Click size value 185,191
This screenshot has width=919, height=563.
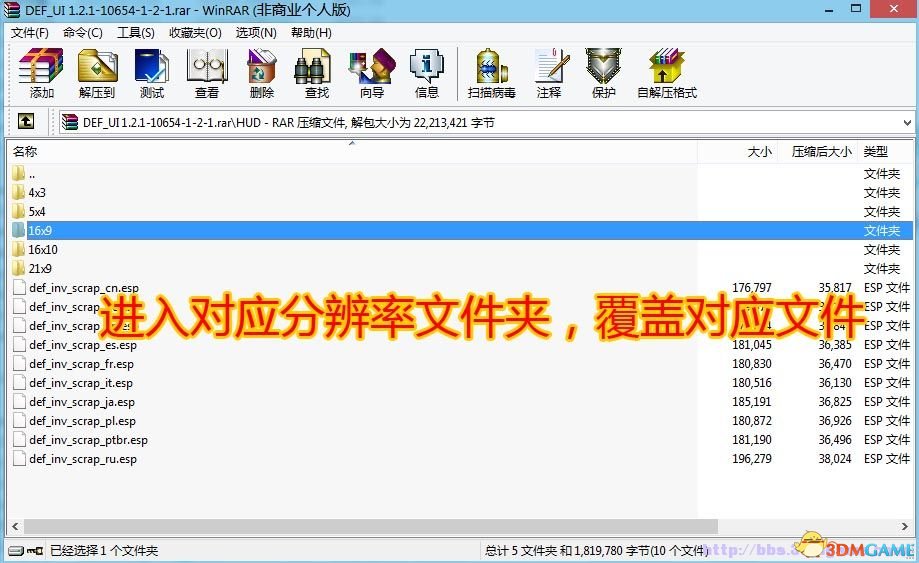point(751,402)
